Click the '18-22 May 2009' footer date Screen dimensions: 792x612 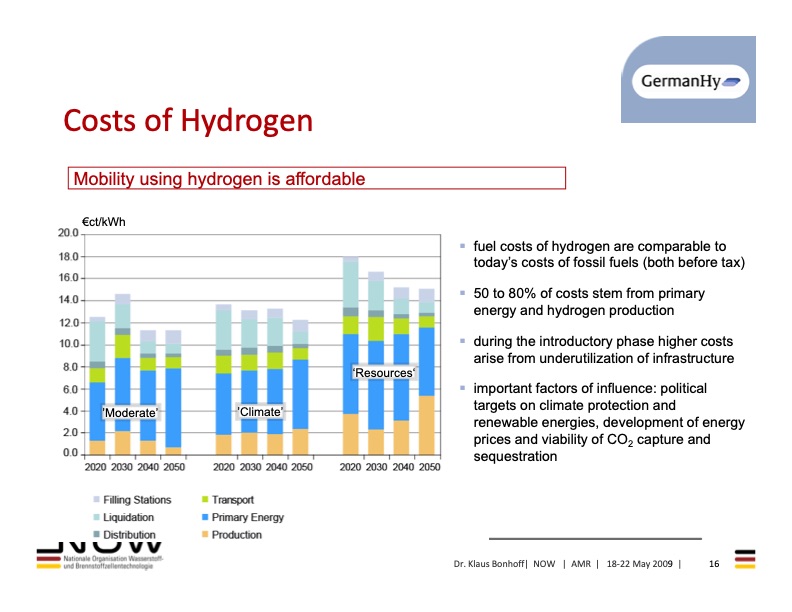pos(639,564)
